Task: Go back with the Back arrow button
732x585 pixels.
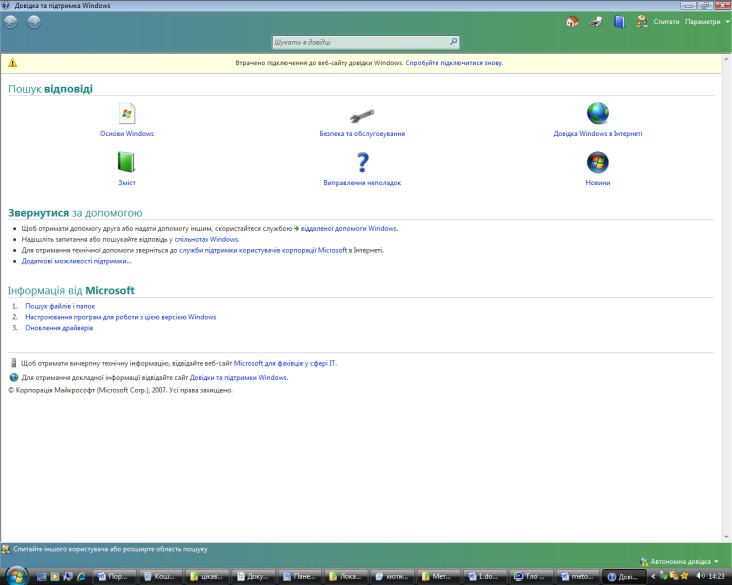Action: tap(11, 22)
